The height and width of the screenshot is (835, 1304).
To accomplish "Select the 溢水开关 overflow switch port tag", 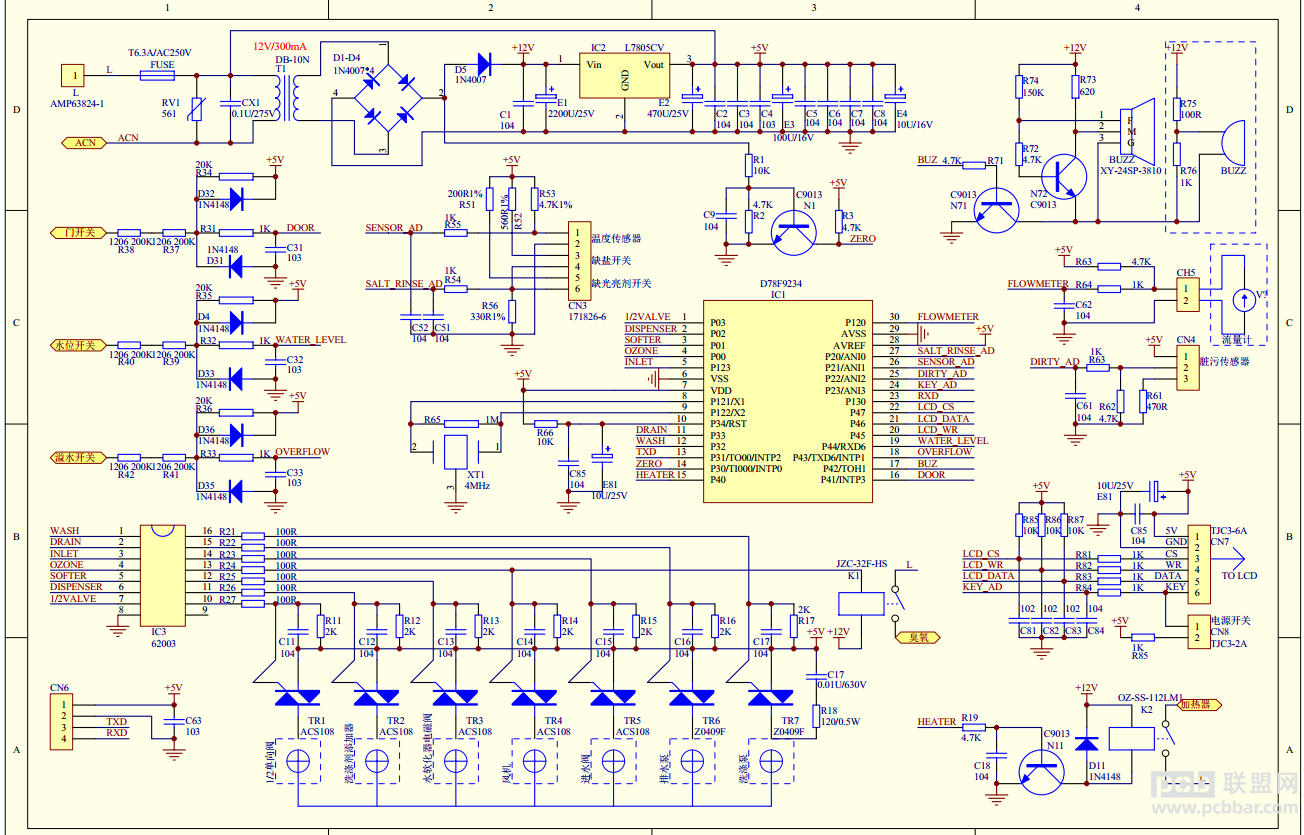I will coord(78,457).
